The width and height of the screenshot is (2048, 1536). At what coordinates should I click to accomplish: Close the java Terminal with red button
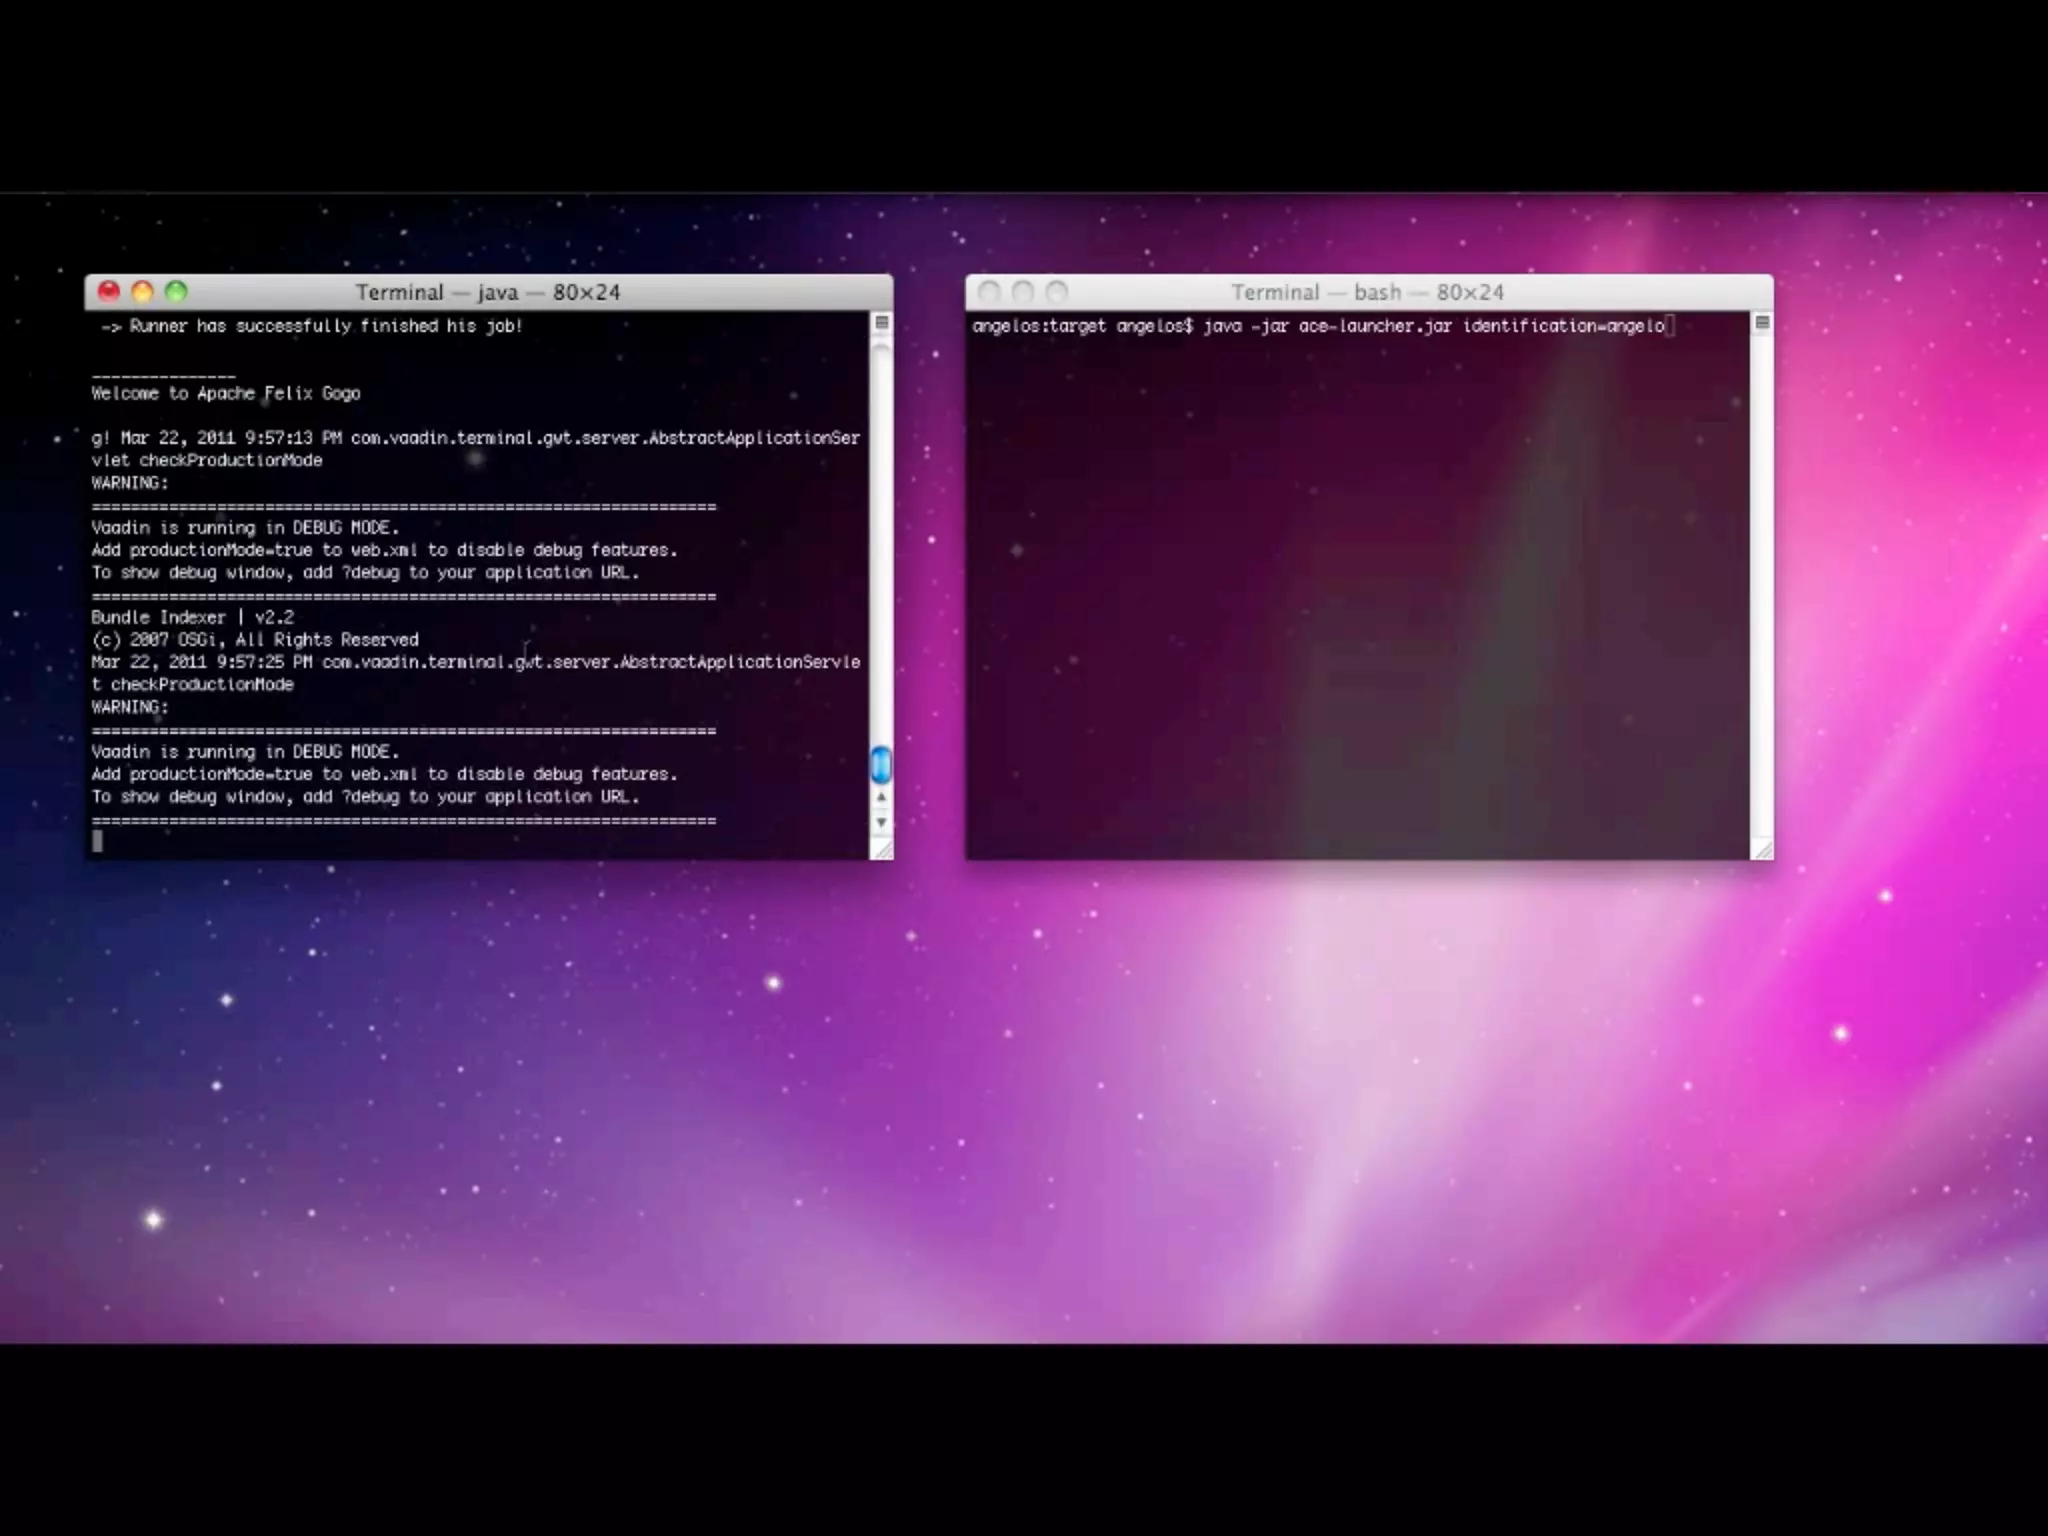[x=109, y=292]
